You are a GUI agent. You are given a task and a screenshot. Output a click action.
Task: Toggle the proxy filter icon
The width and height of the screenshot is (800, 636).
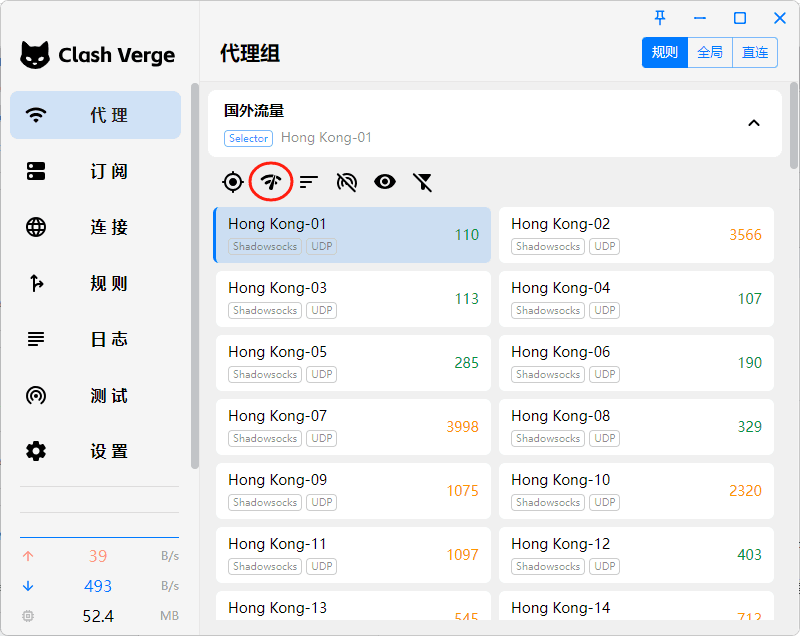coord(423,181)
